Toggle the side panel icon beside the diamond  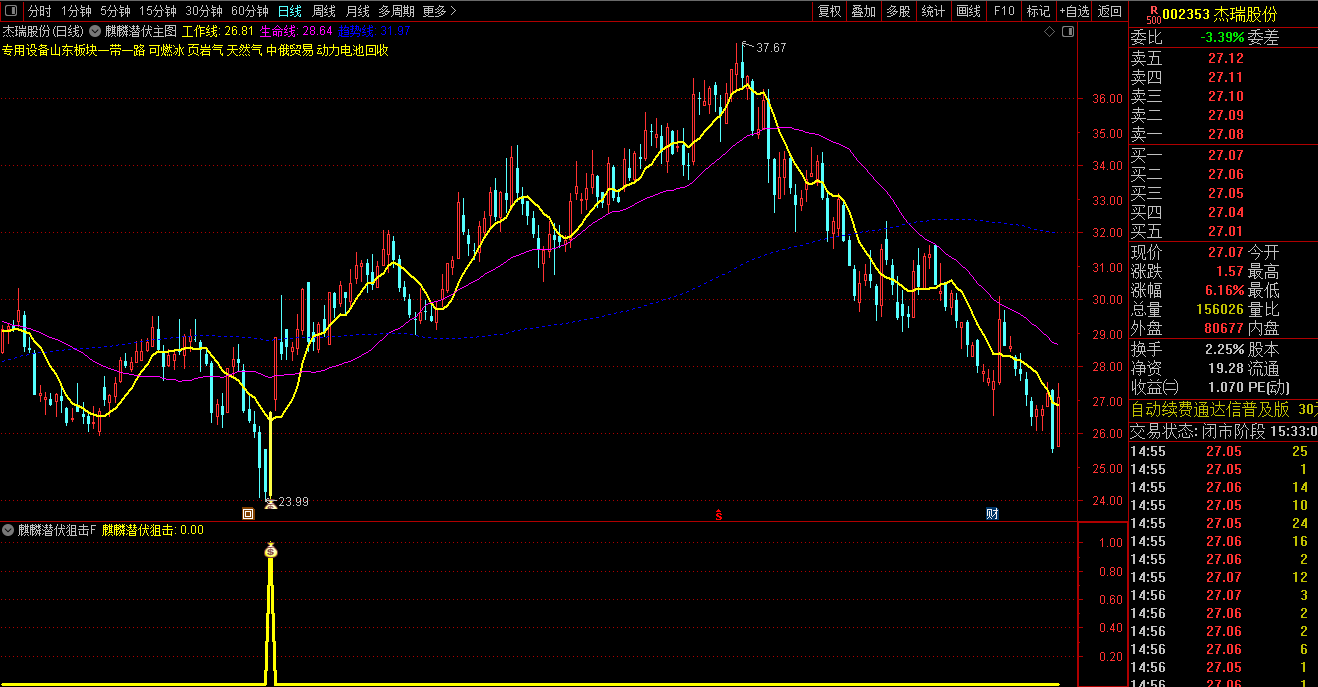[1067, 31]
